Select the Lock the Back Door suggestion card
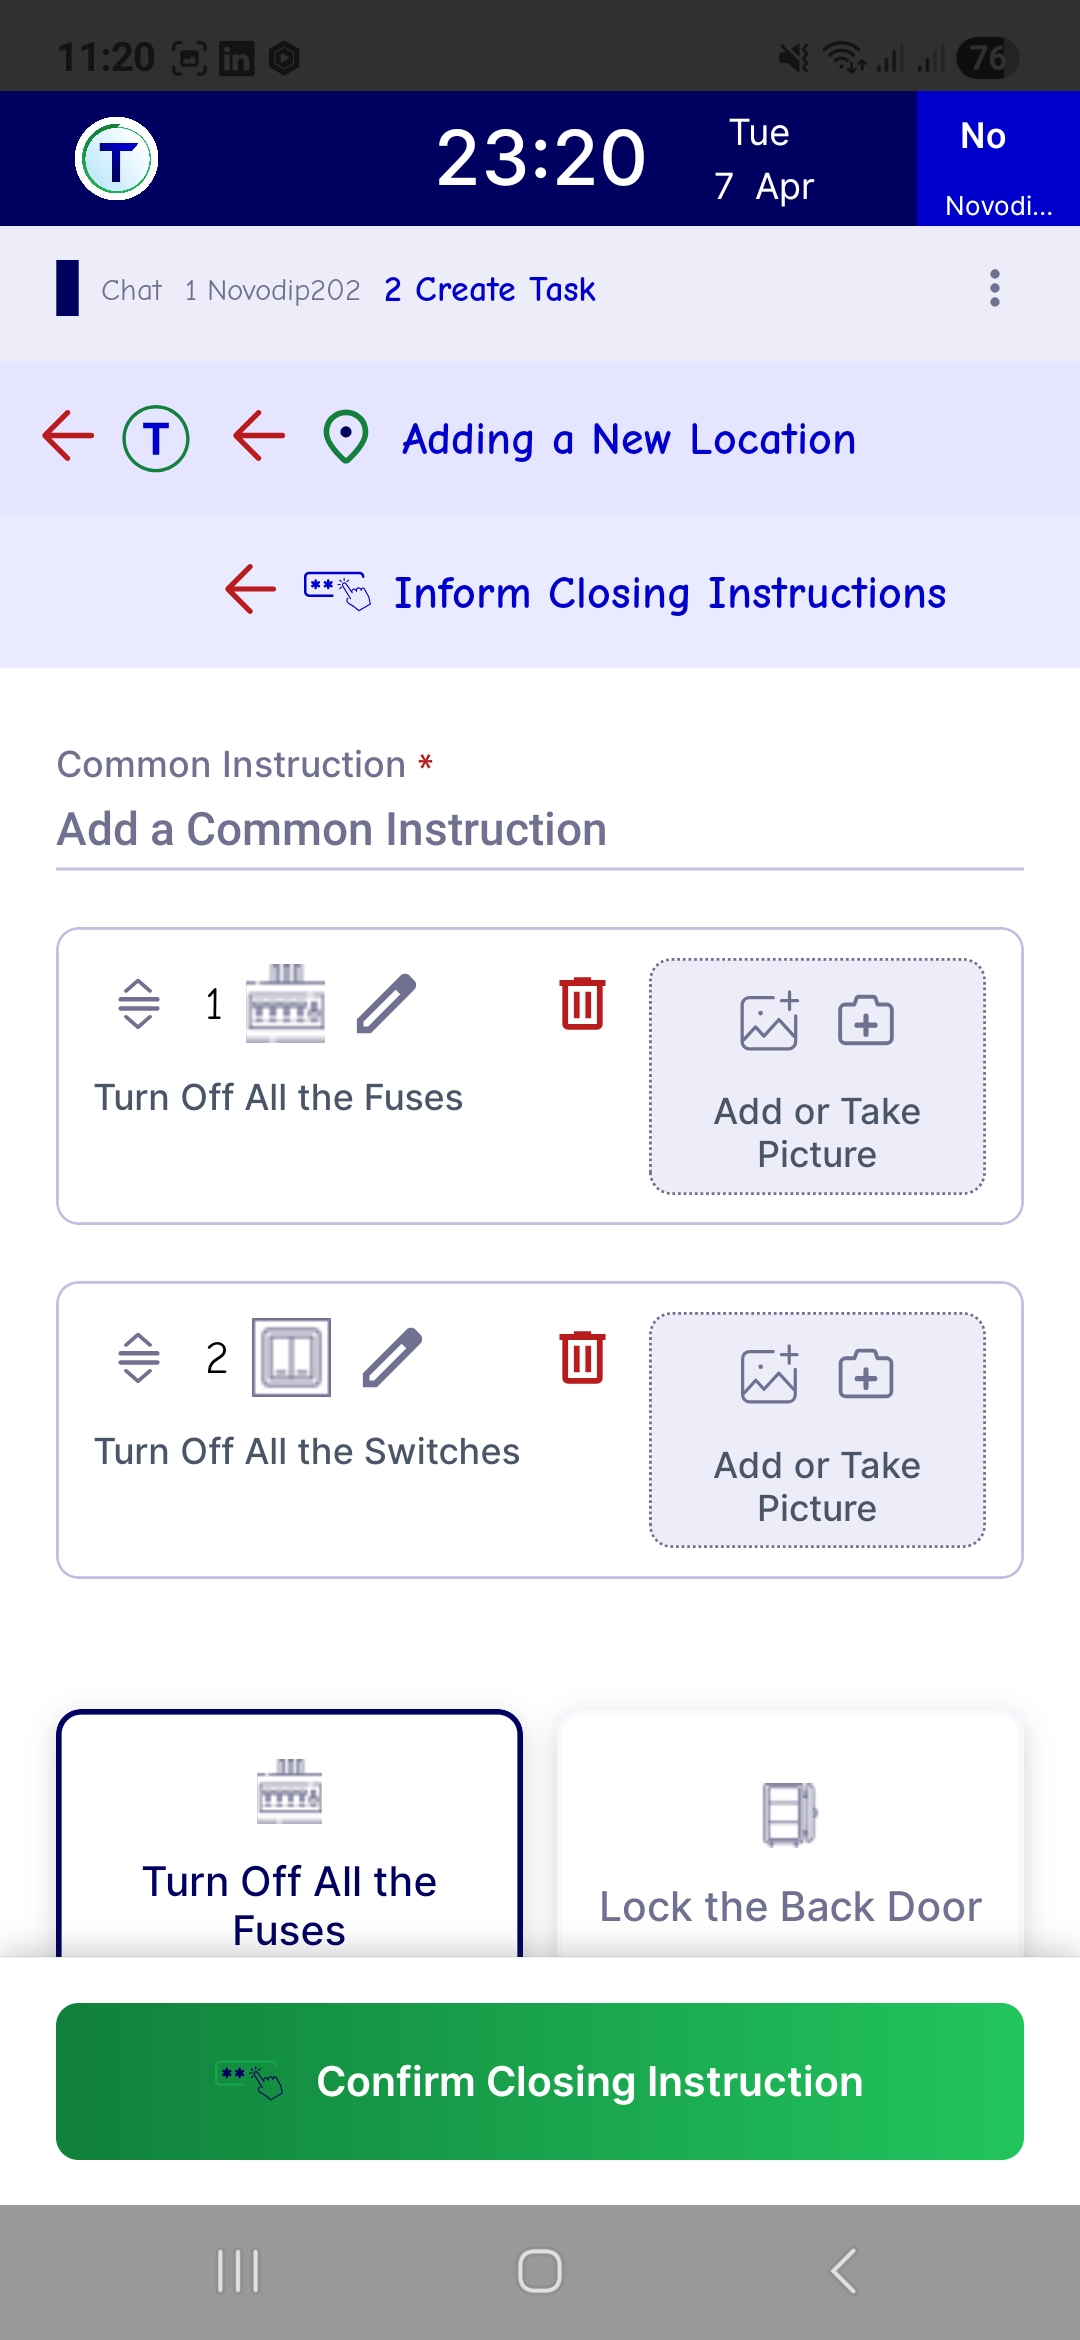The height and width of the screenshot is (2340, 1080). pyautogui.click(x=790, y=1840)
